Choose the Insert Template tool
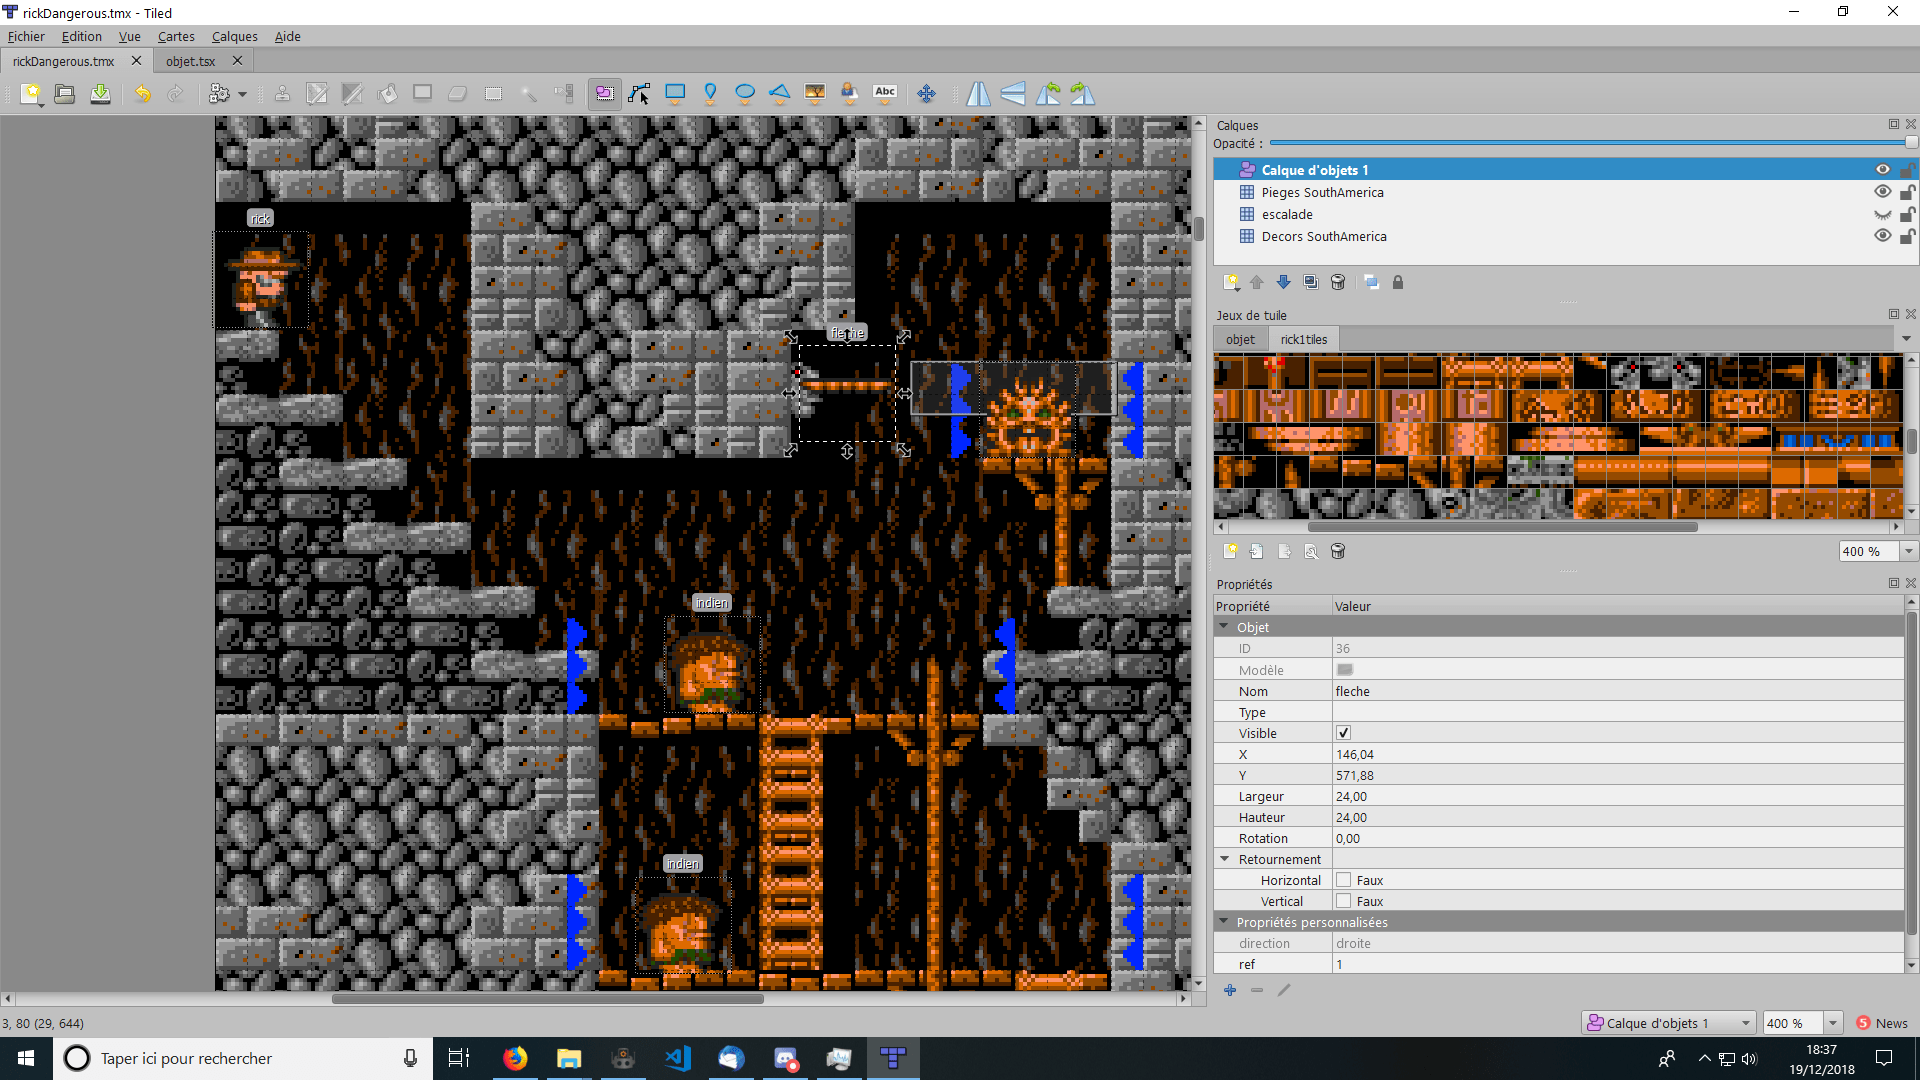The height and width of the screenshot is (1080, 1920). coord(850,94)
